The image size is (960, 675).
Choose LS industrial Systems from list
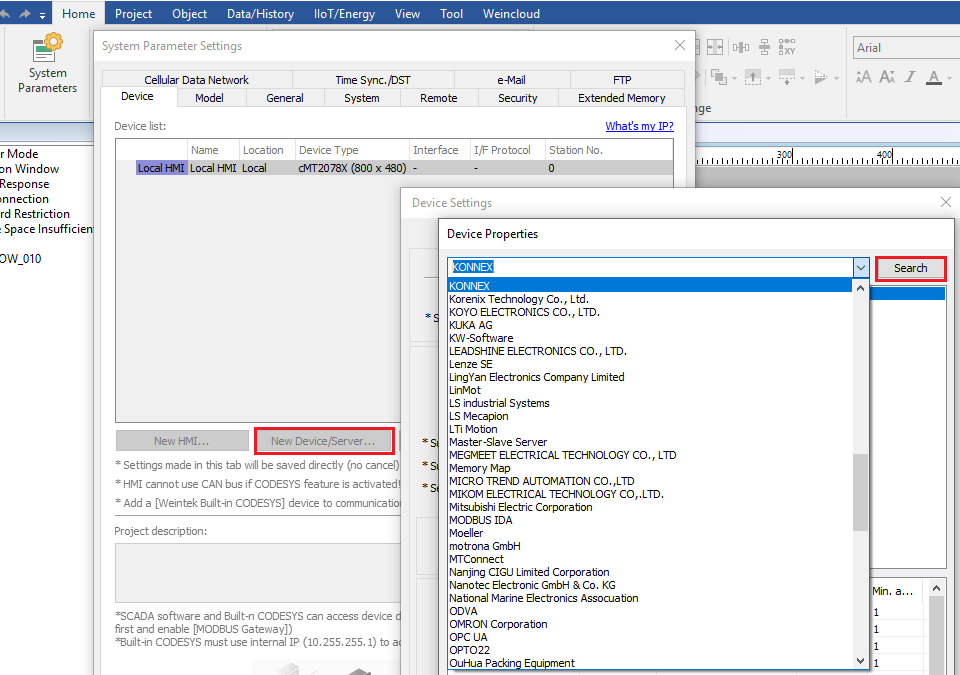pyautogui.click(x=650, y=403)
